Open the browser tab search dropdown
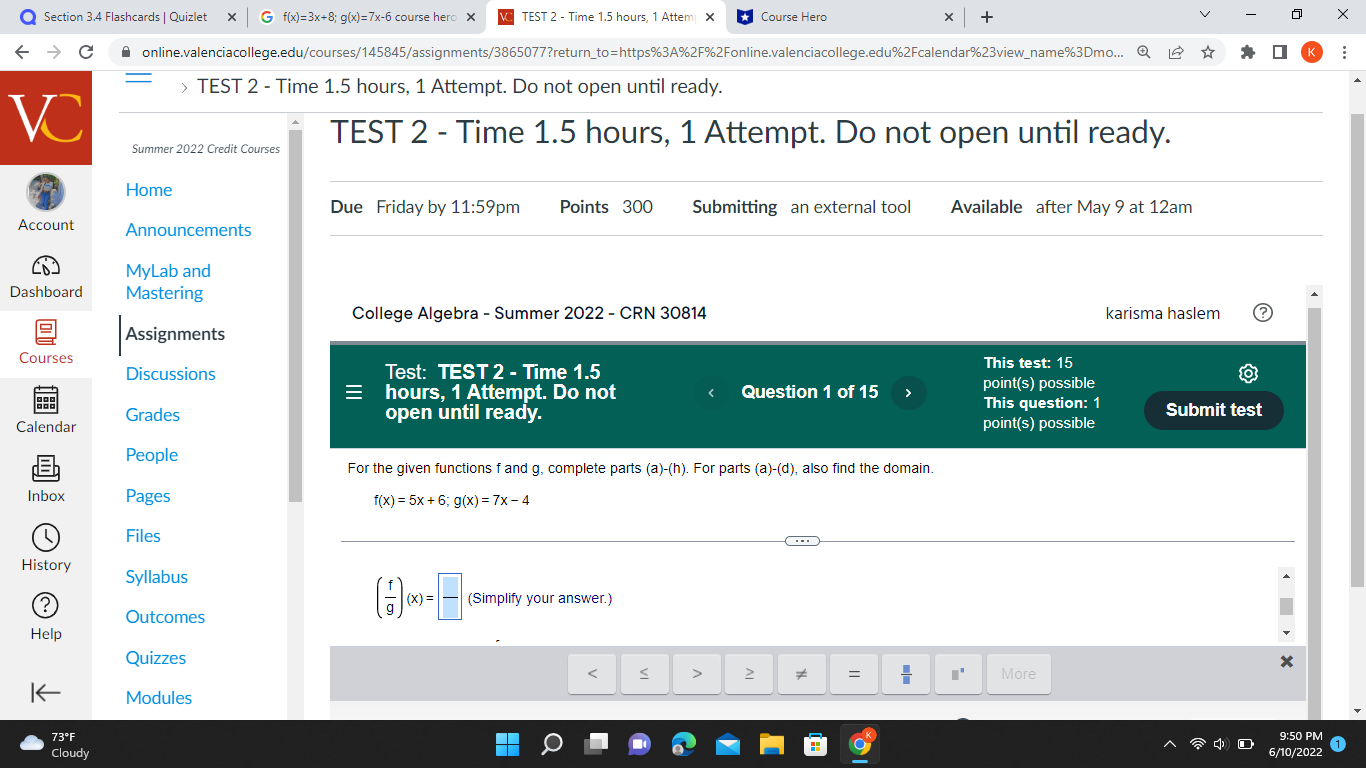Image resolution: width=1366 pixels, height=768 pixels. 1204,16
